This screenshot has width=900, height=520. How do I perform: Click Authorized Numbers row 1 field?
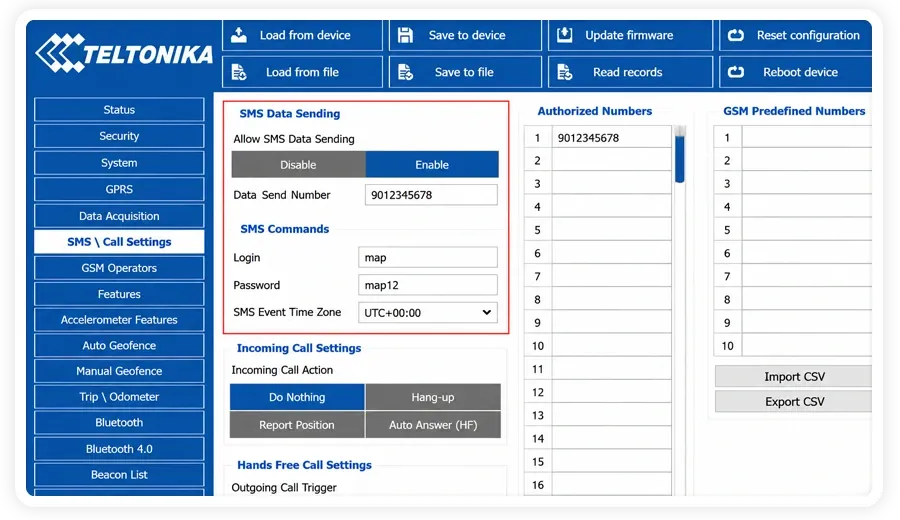(612, 138)
